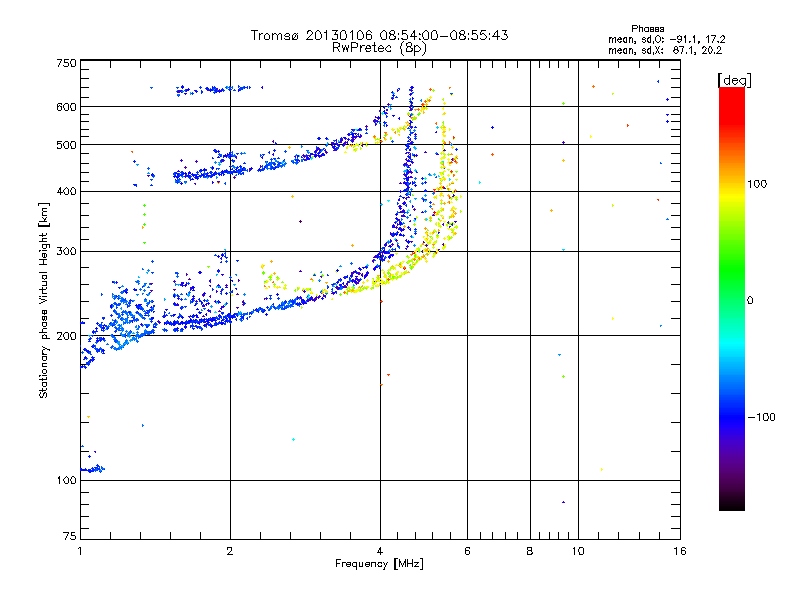Click the y-axis title 'Stationary phase Virtual Height [km]'
Screen dimensions: 800x600
[x=43, y=300]
